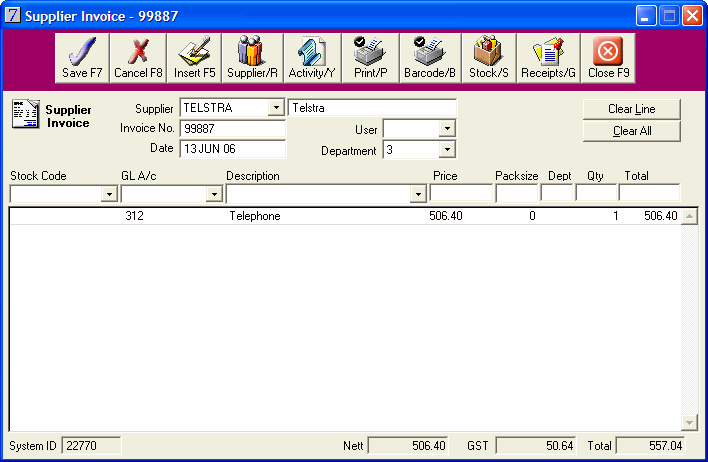Click the Dept entry field
Screen dimensions: 708x462
coord(556,193)
